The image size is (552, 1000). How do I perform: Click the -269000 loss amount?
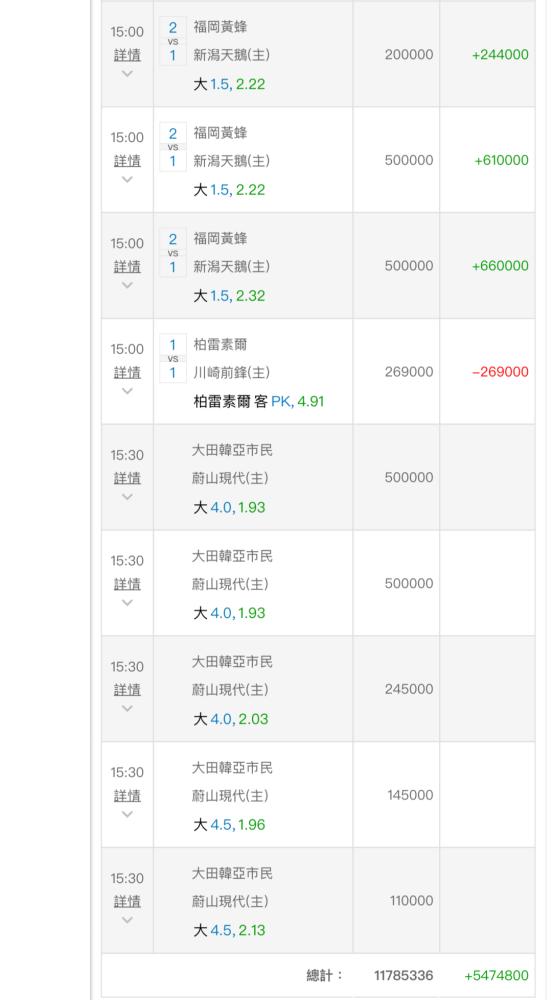point(500,372)
